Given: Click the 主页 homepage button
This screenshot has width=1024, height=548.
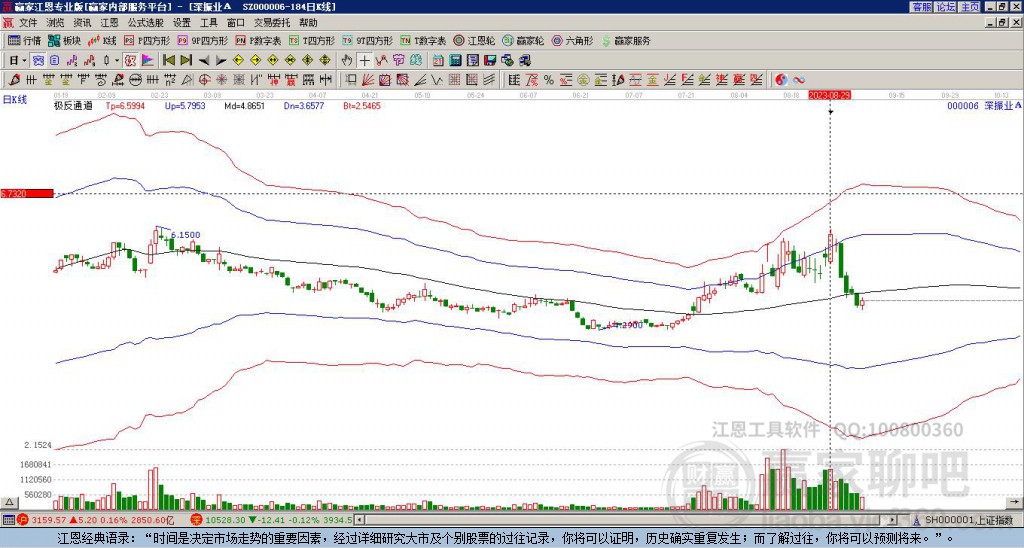Looking at the screenshot, I should coord(969,7).
